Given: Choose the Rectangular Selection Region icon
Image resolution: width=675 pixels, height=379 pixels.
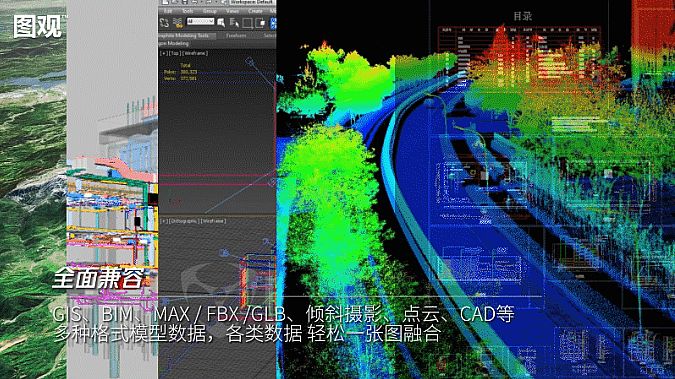Looking at the screenshot, I should click(x=248, y=23).
